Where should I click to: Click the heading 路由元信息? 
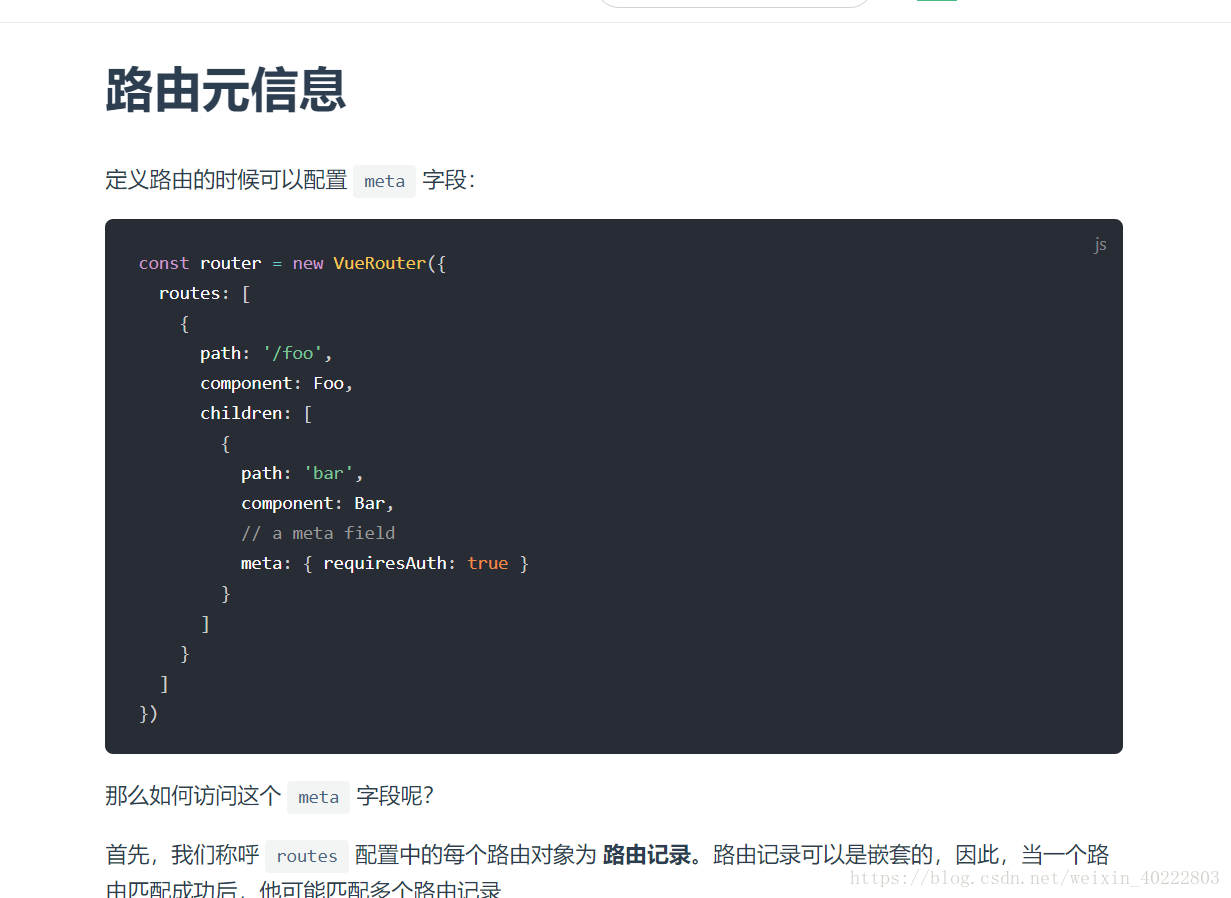point(225,89)
